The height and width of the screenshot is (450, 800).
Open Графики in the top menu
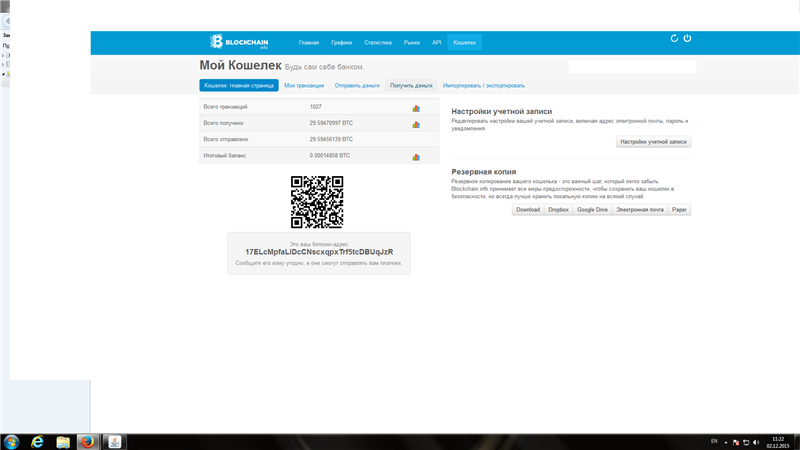[341, 43]
